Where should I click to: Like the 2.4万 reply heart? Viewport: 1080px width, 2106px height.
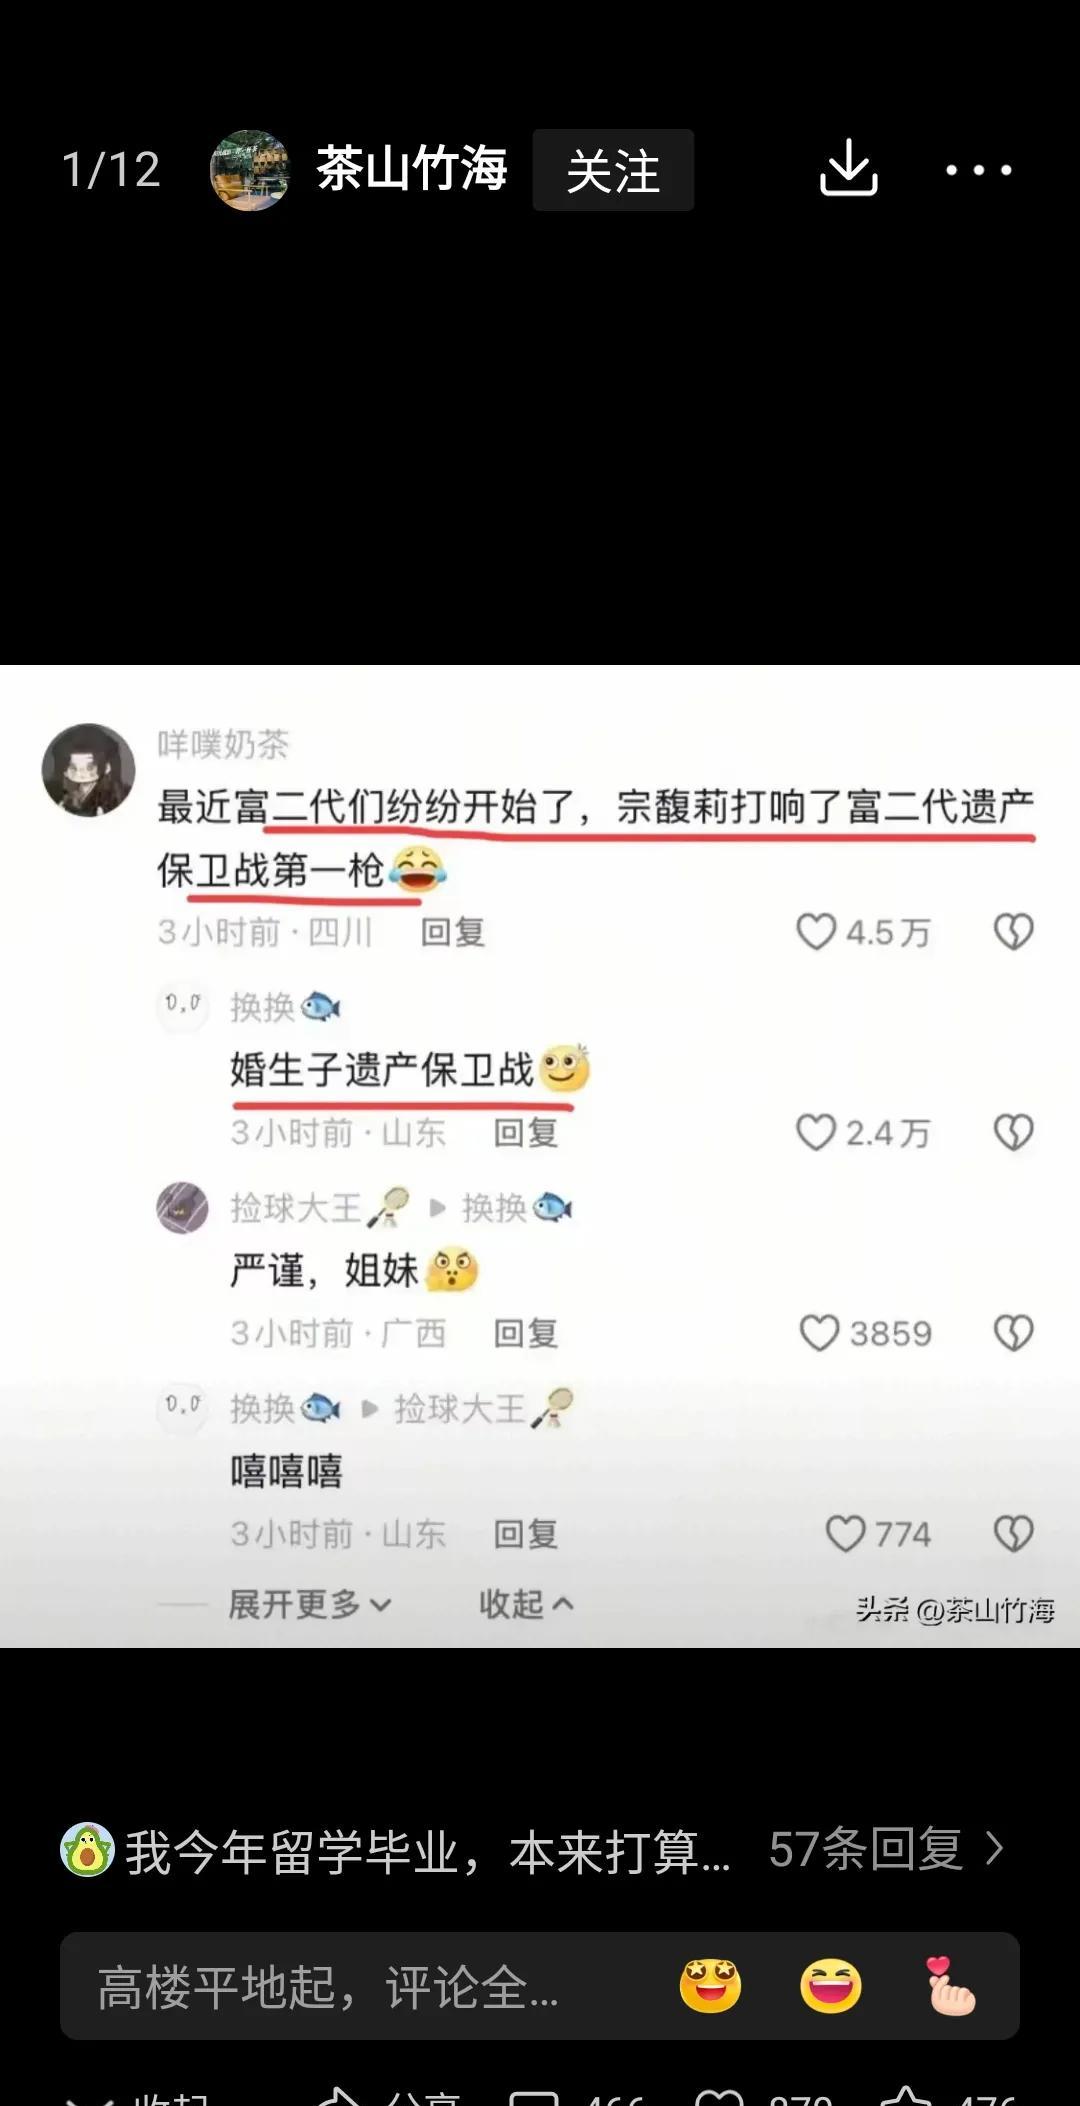tap(816, 1133)
